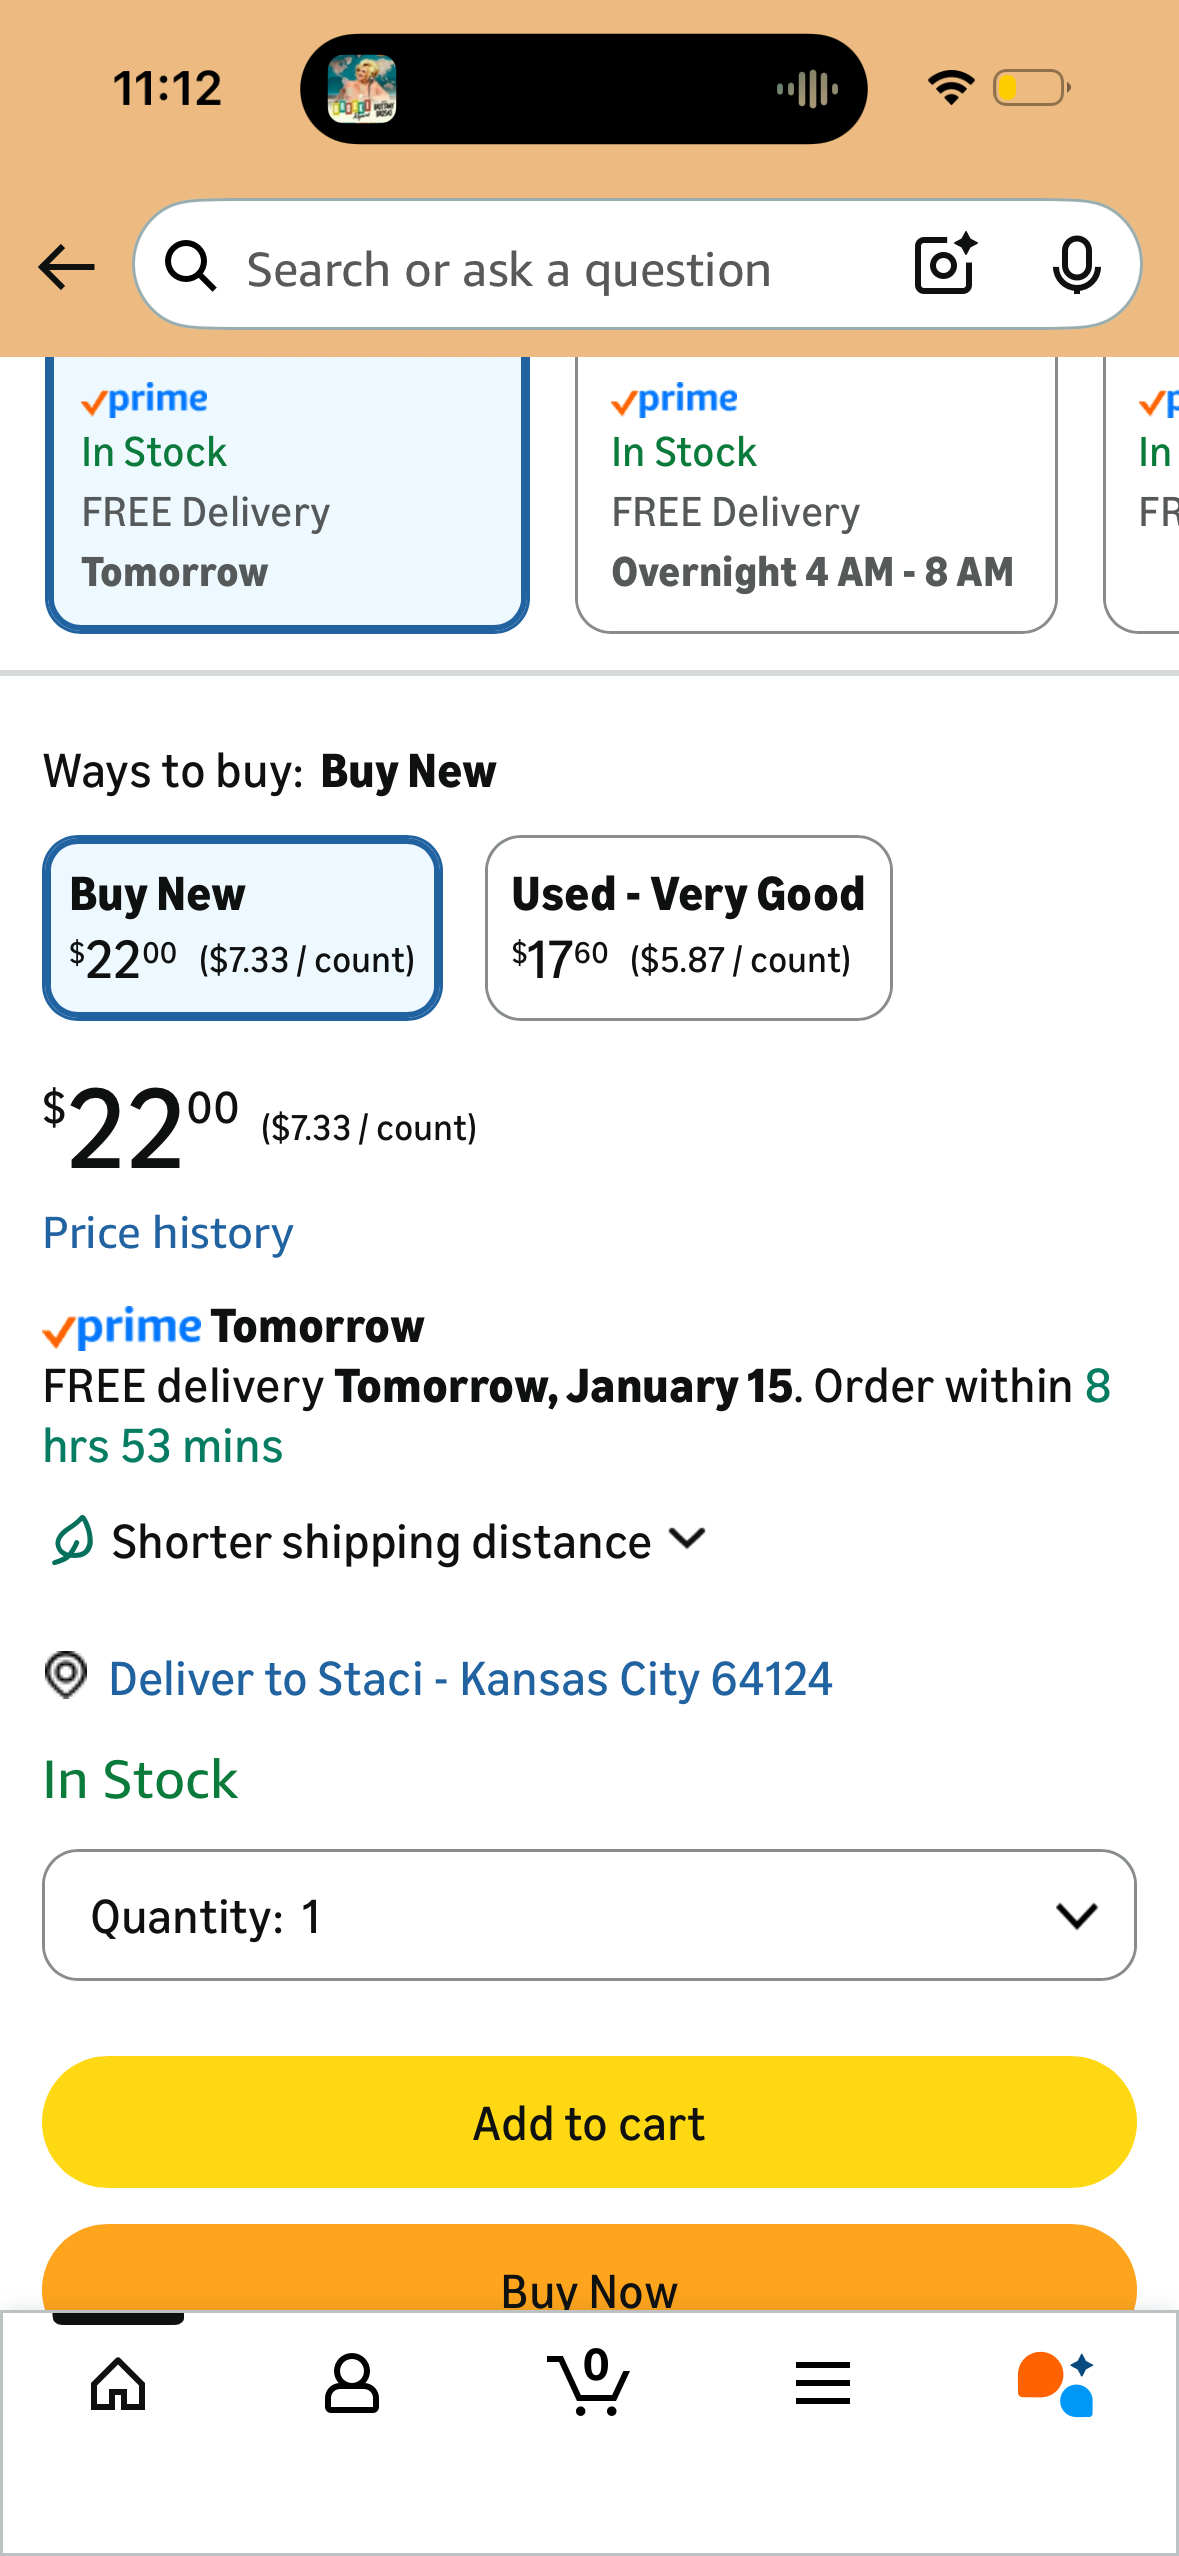Open the shopping cart icon
Viewport: 1179px width, 2556px height.
point(589,2384)
